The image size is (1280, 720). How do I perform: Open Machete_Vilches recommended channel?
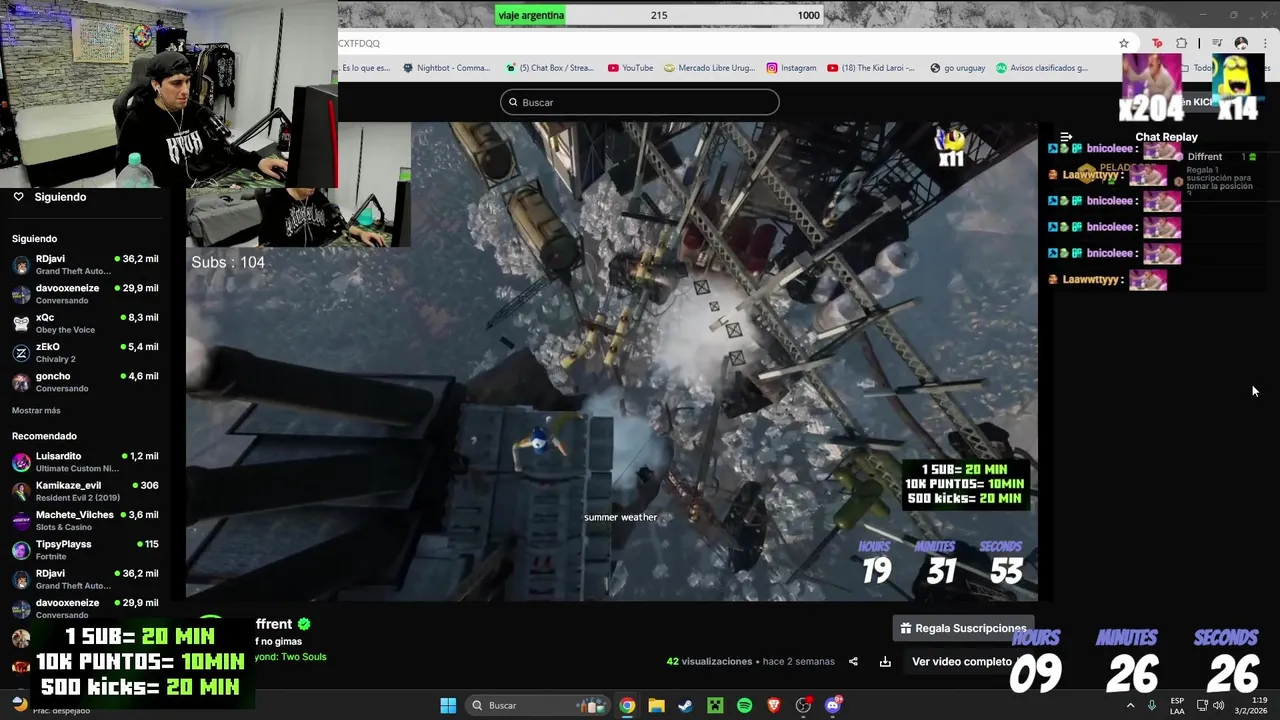[85, 520]
